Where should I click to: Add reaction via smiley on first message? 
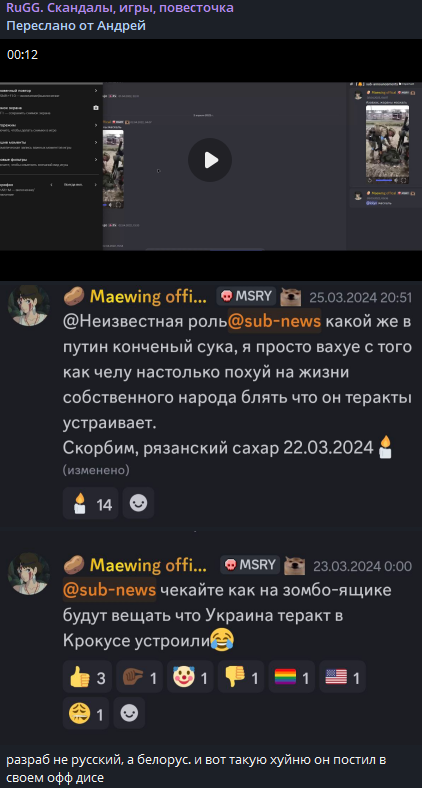point(138,503)
